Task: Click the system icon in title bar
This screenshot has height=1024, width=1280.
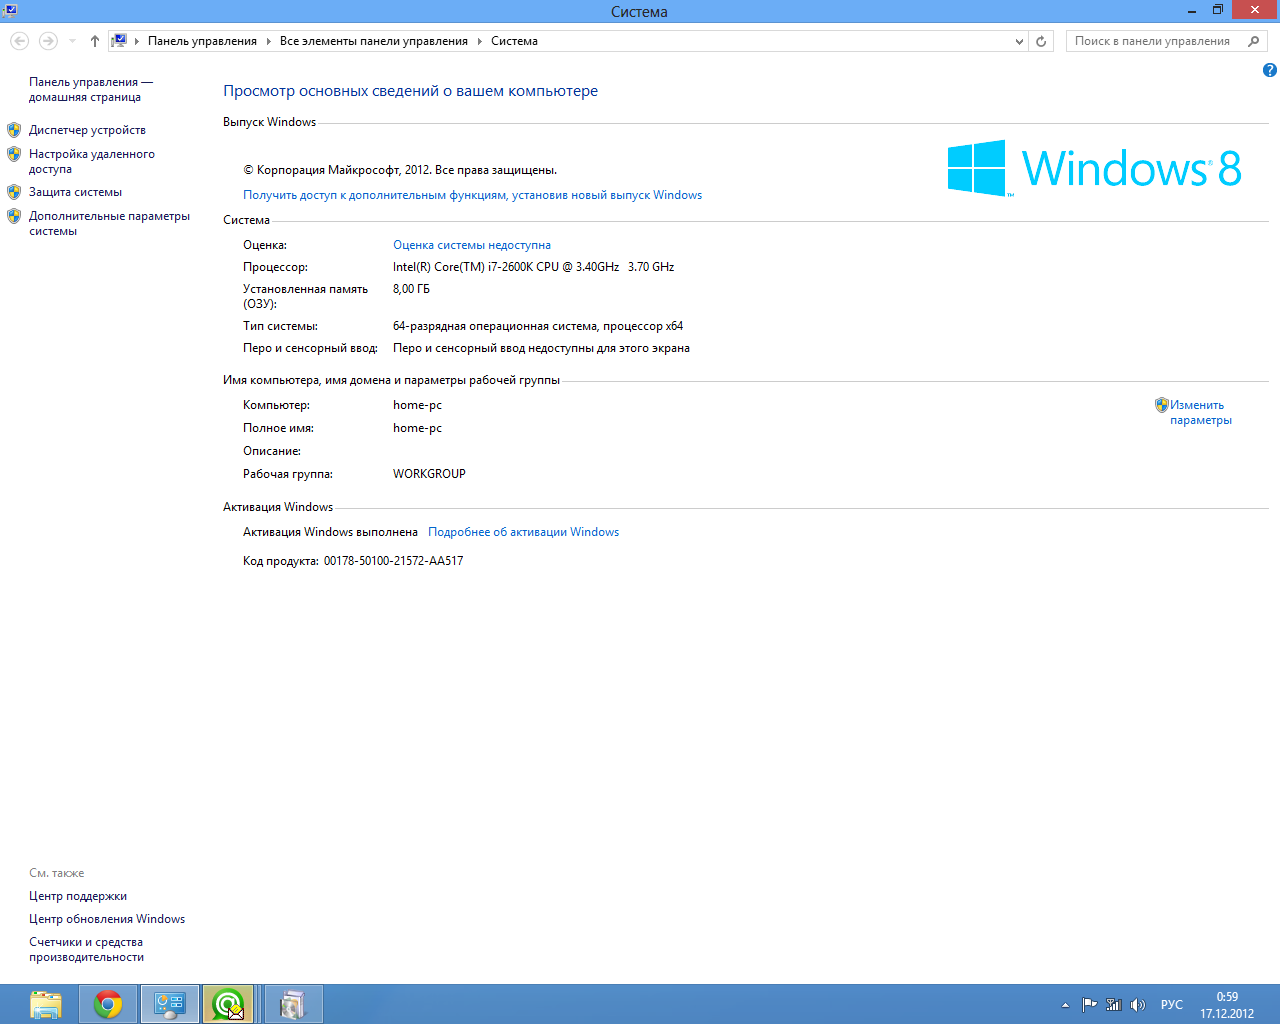Action: point(10,10)
